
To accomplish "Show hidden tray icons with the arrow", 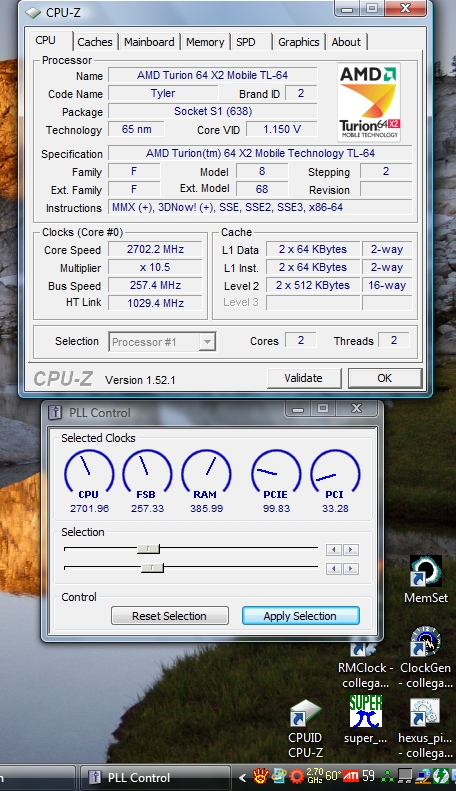I will (243, 777).
